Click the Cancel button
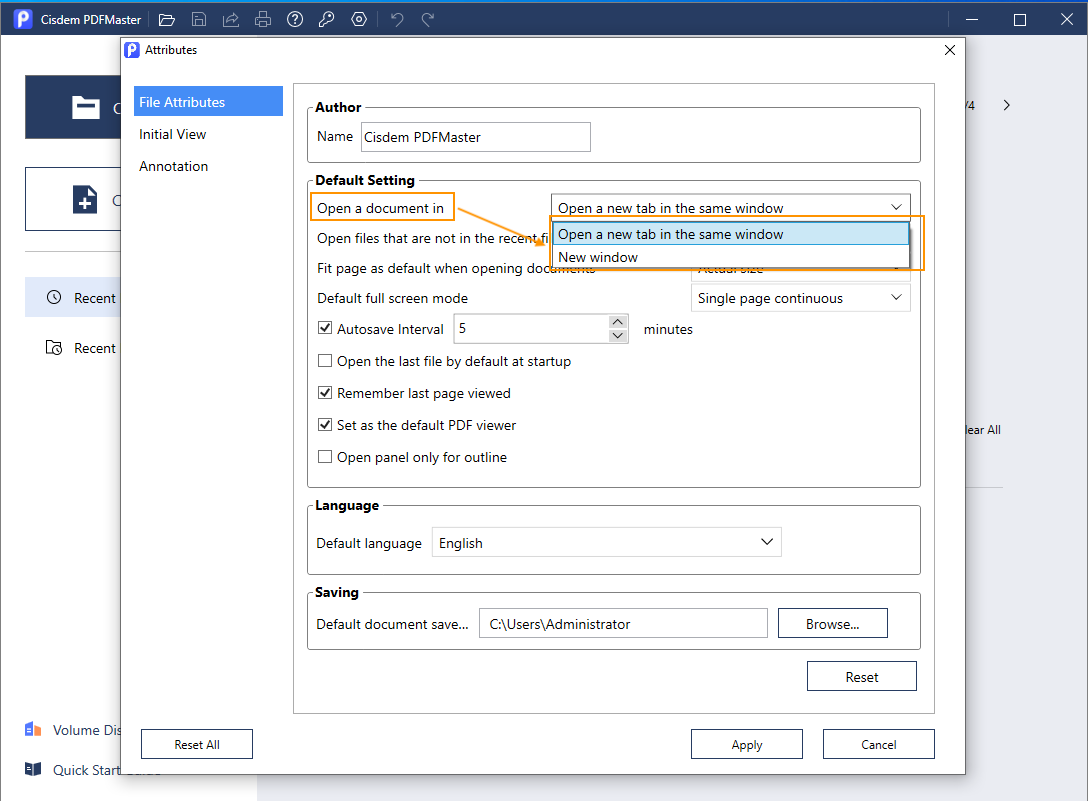The height and width of the screenshot is (801, 1088). pos(878,744)
